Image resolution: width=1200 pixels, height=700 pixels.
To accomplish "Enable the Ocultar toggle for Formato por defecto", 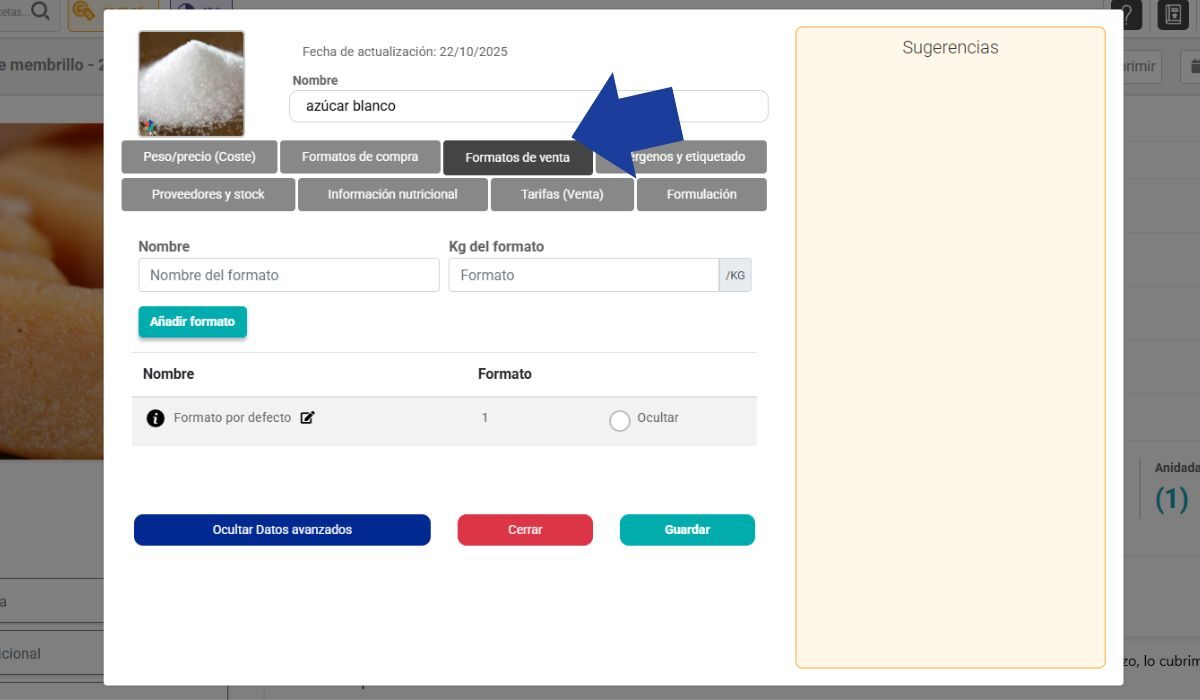I will (x=620, y=420).
